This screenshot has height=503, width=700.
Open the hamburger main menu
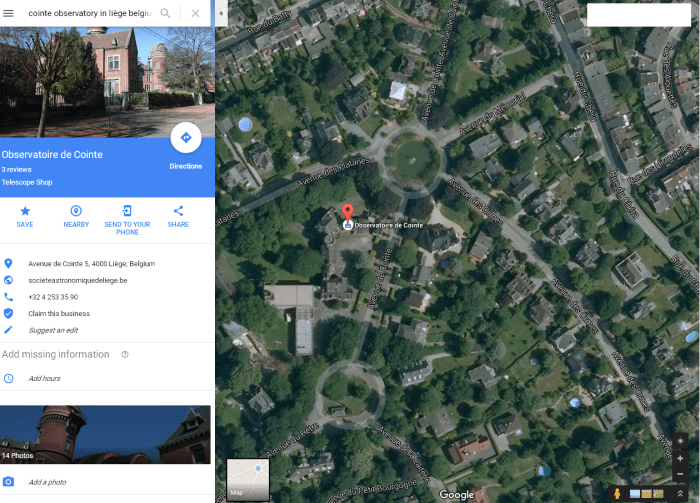click(8, 13)
